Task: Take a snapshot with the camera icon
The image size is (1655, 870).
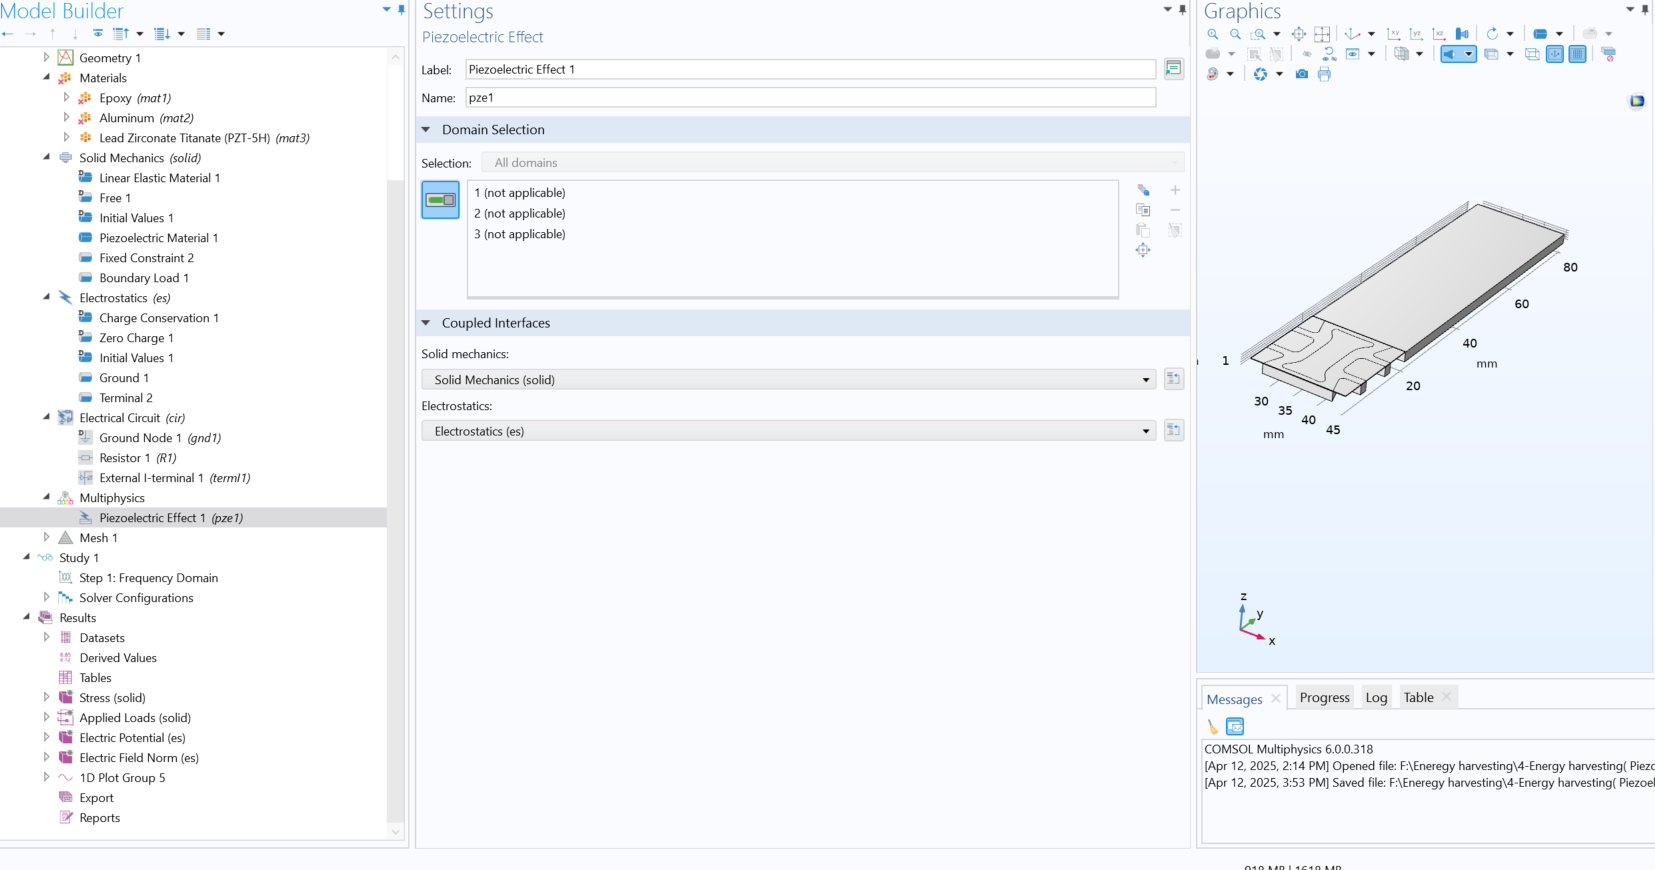Action: click(1301, 74)
